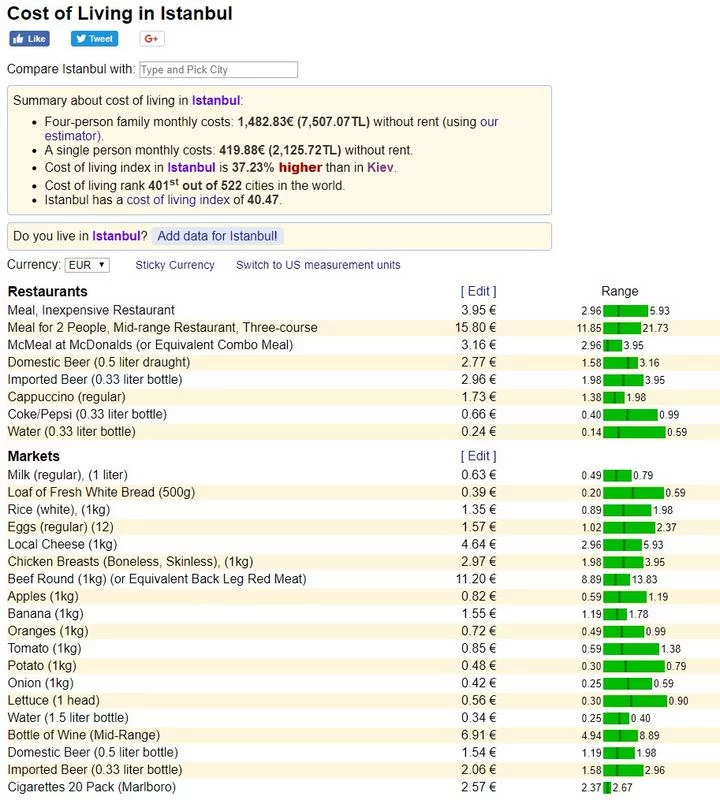Image resolution: width=720 pixels, height=800 pixels.
Task: Select the 'Cappuccino (regular)' row label
Action: [x=66, y=397]
